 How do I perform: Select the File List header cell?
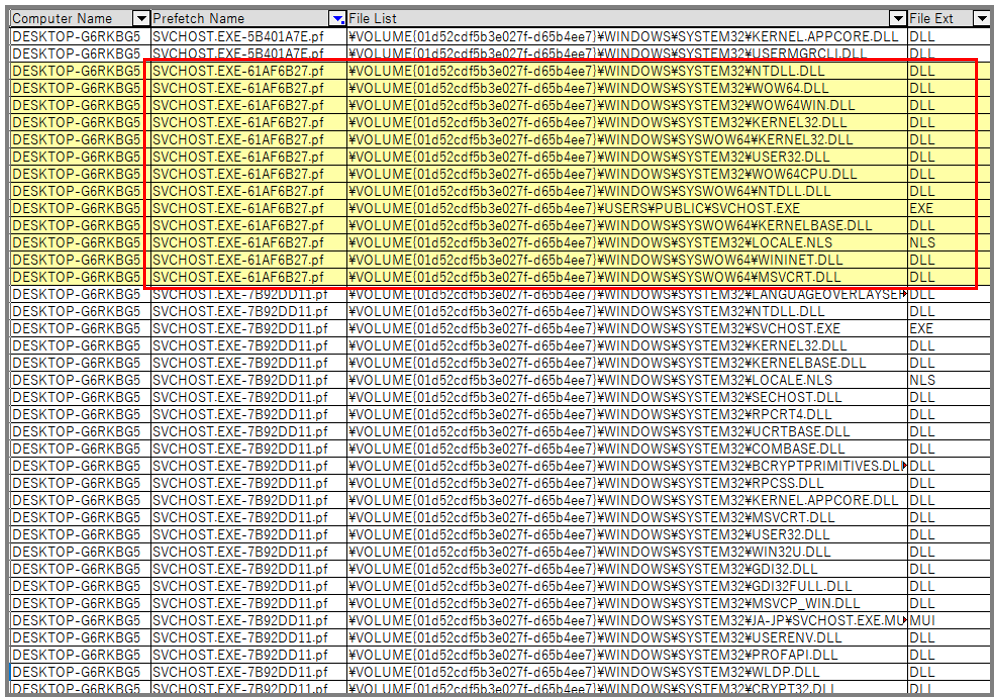click(x=627, y=18)
